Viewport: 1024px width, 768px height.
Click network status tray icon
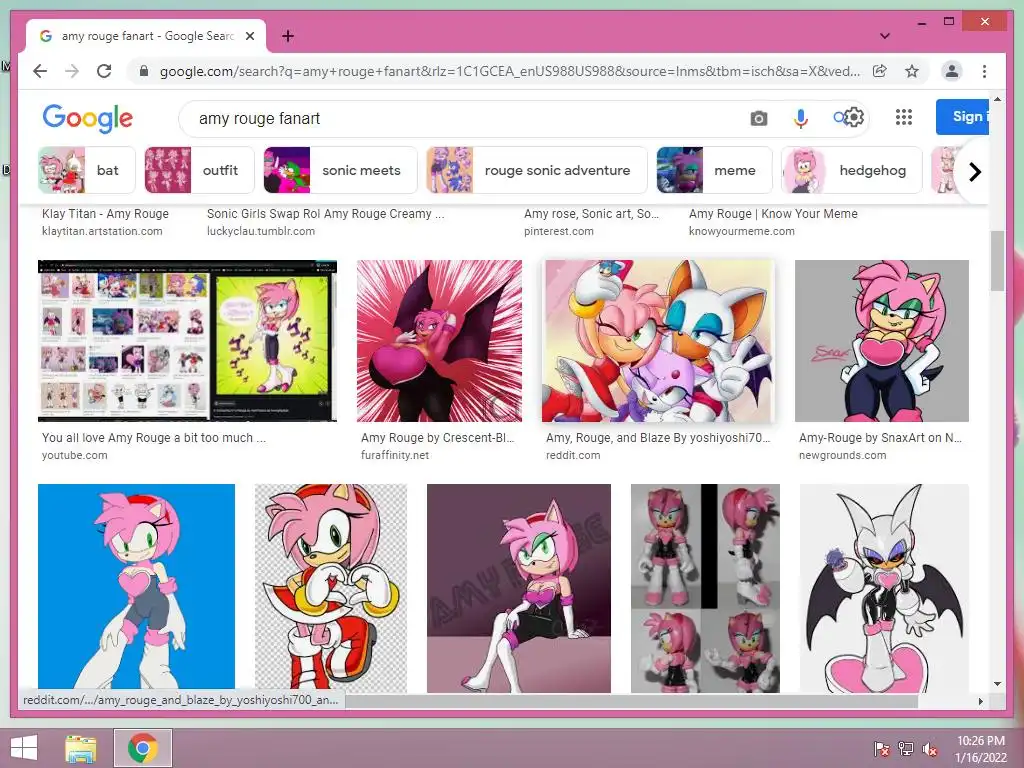pos(906,749)
